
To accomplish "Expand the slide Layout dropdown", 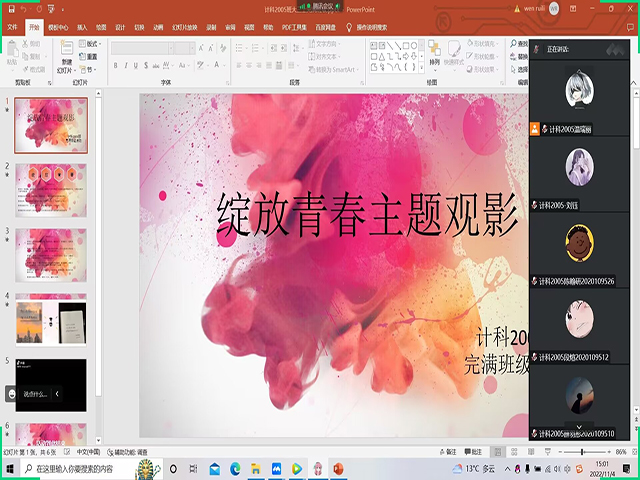I will [x=92, y=44].
